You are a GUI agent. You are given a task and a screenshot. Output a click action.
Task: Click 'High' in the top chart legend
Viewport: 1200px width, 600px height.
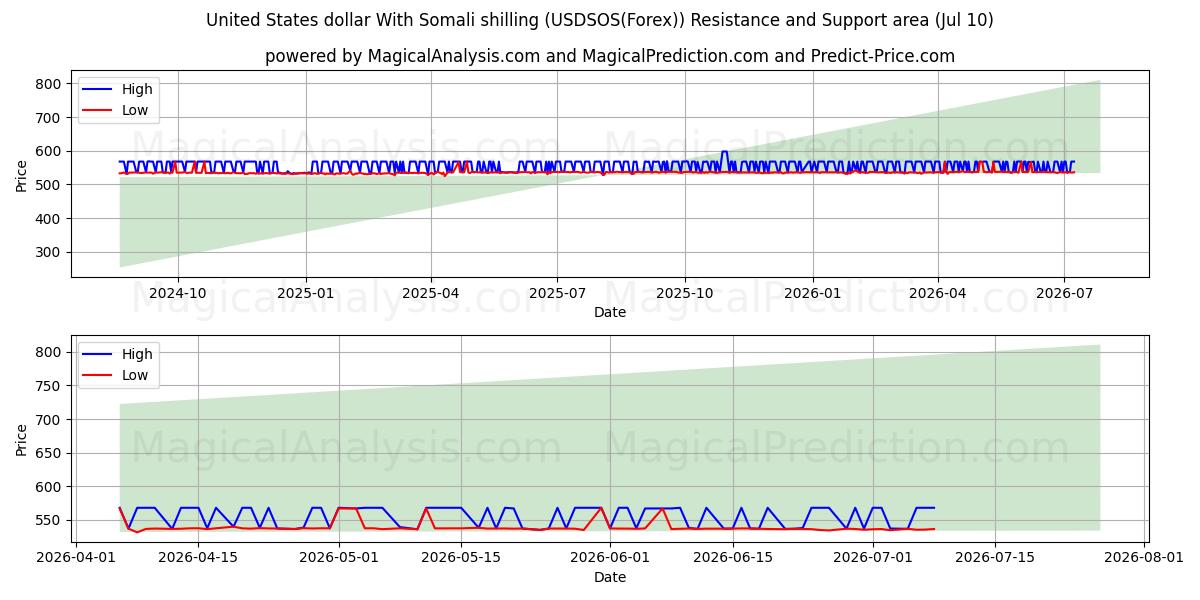click(x=137, y=90)
